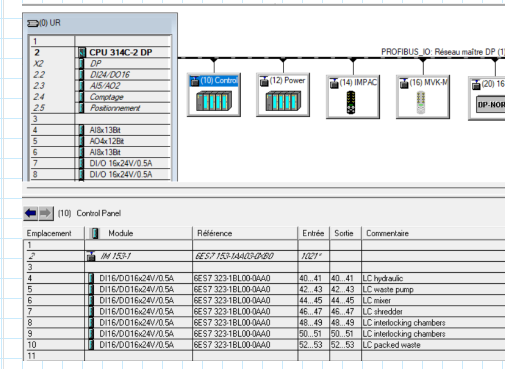Click the IM 153-1 module icon

tap(91, 256)
